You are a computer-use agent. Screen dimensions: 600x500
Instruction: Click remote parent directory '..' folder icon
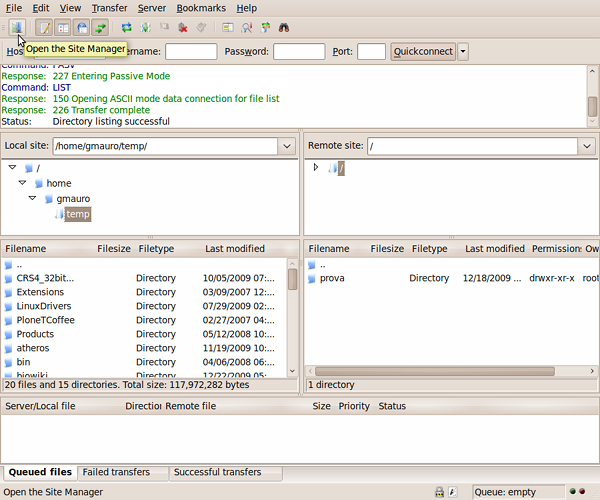click(312, 264)
